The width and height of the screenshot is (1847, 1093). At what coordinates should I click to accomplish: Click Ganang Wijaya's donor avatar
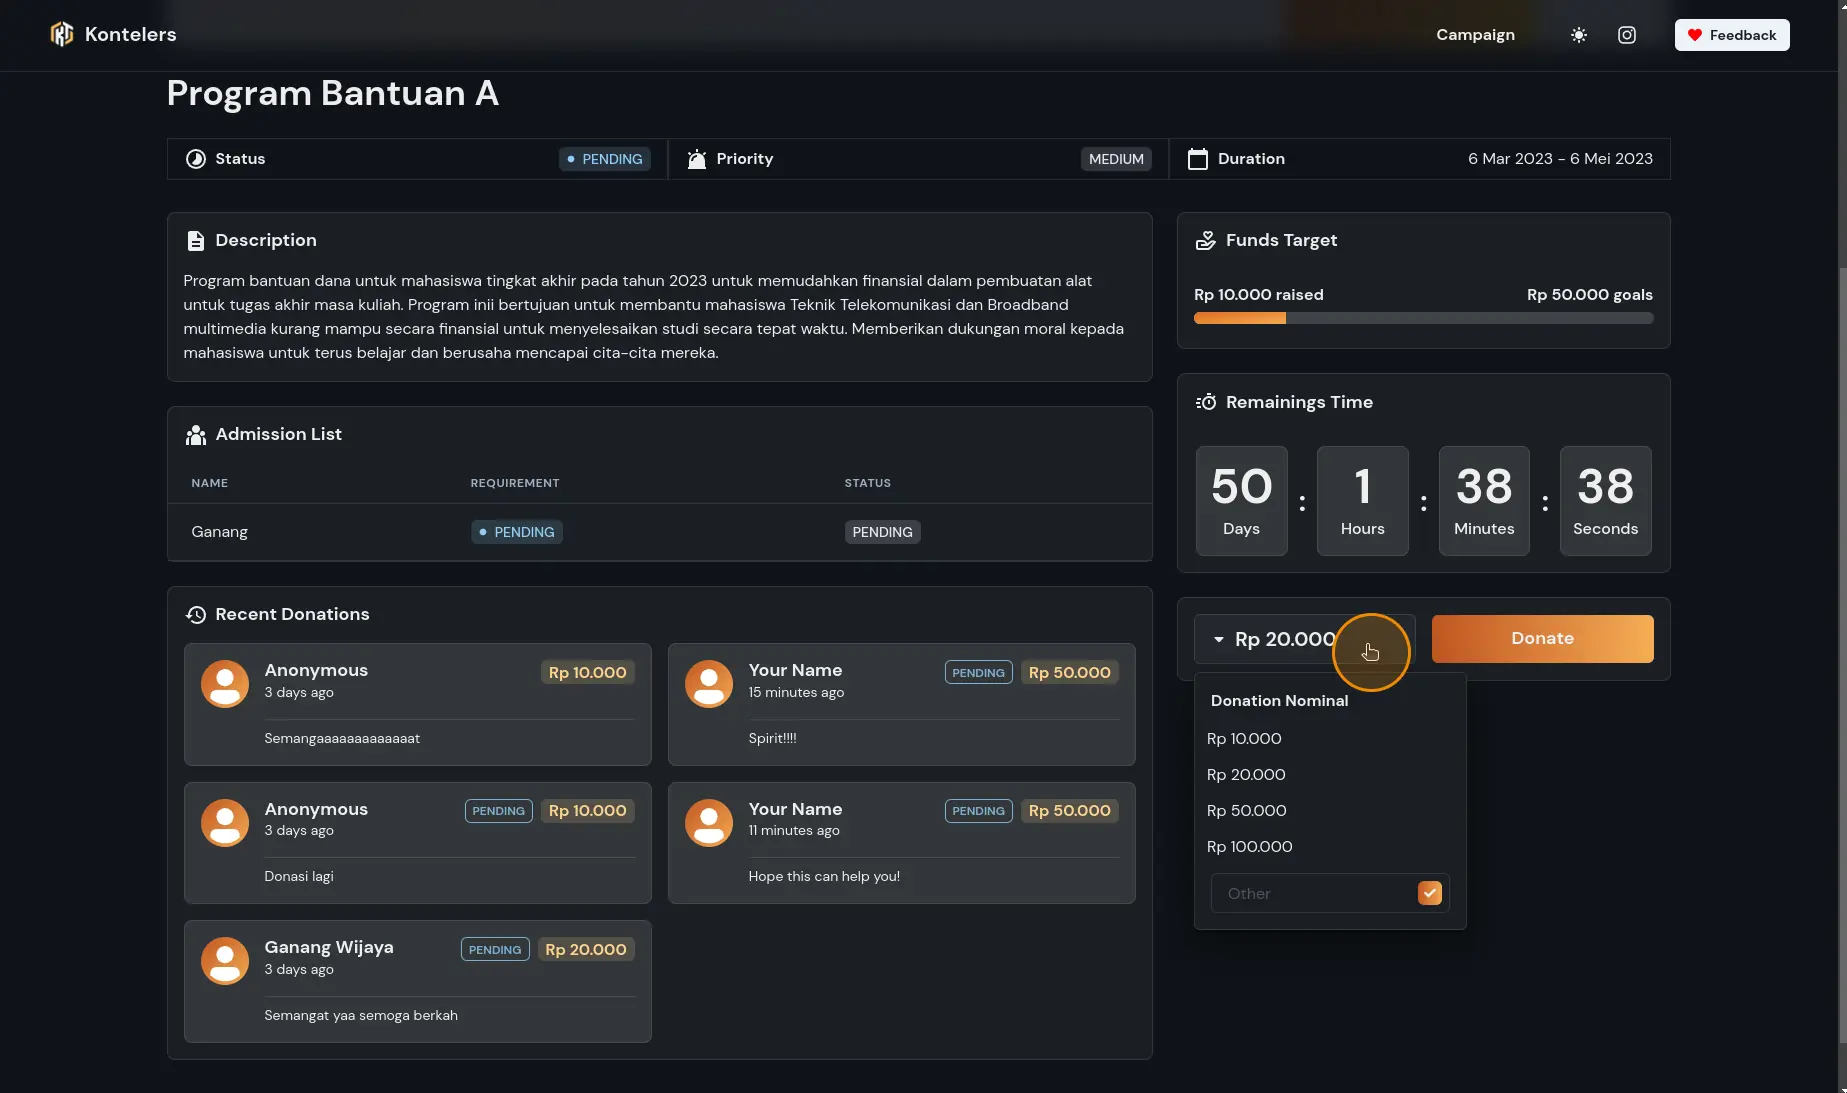click(225, 961)
